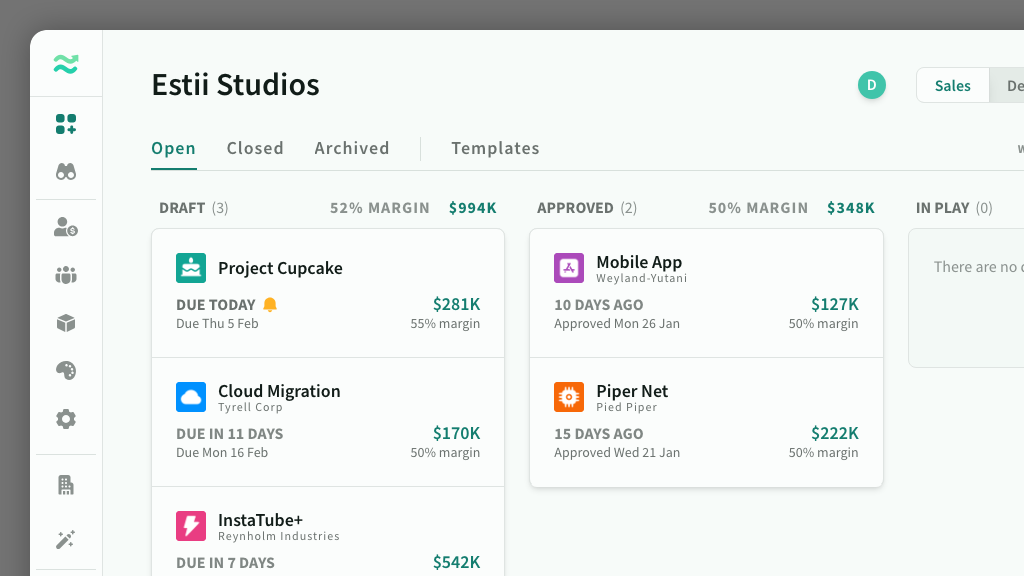Click the Estii wave logo
Screen dimensions: 1024x576
pyautogui.click(x=66, y=65)
